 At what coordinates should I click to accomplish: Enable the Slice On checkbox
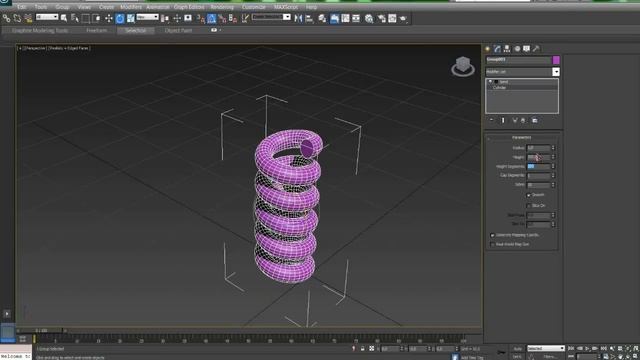coord(529,206)
